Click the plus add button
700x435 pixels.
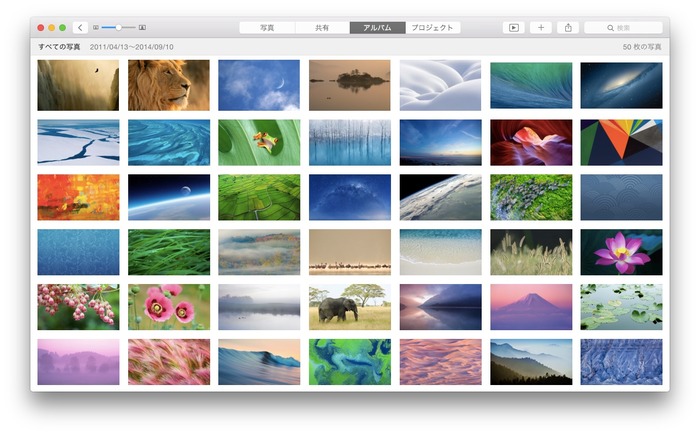[541, 28]
